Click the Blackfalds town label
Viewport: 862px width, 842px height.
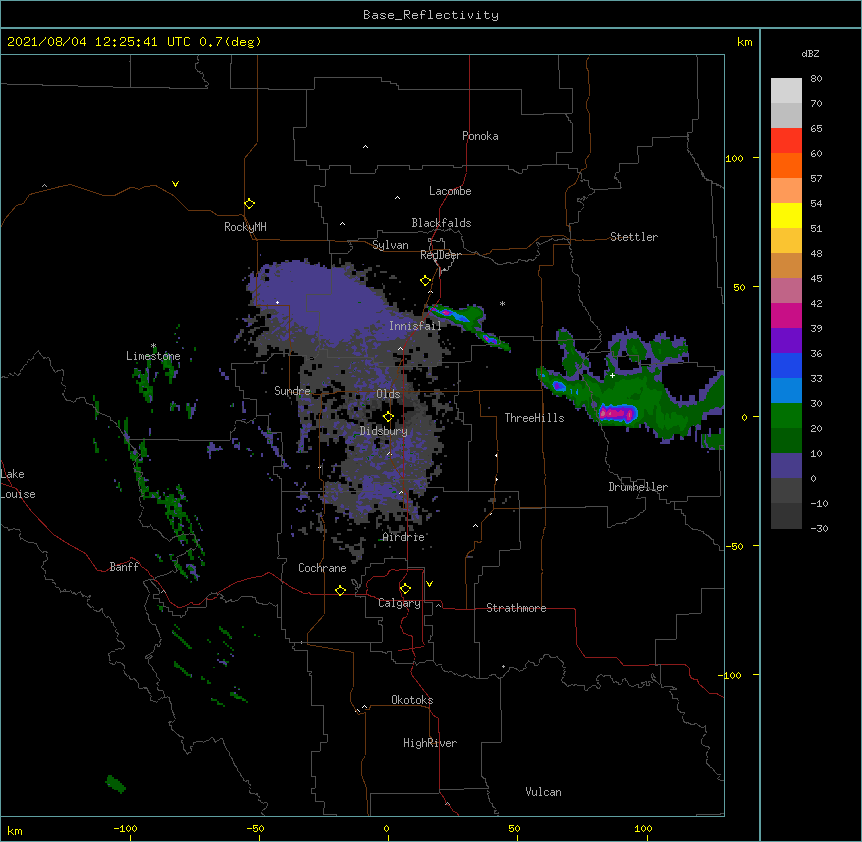pos(441,223)
